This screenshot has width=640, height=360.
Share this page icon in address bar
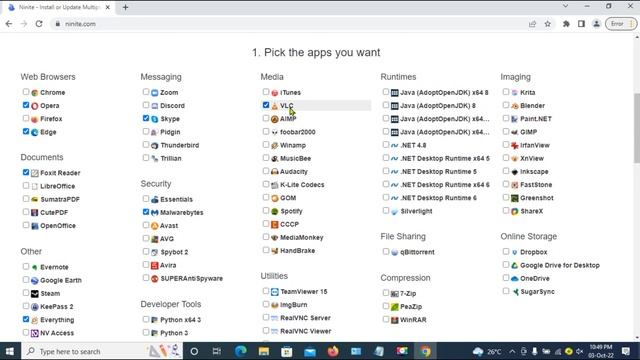(532, 24)
